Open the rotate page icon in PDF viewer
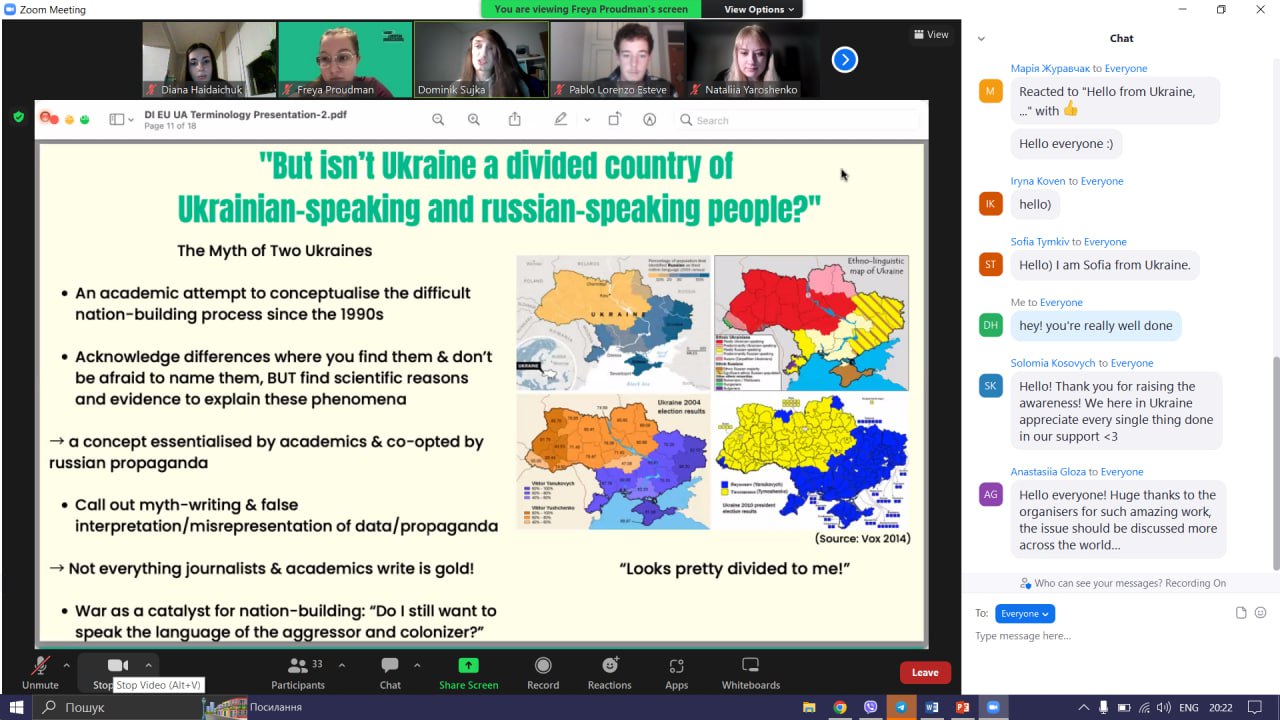Screen dimensions: 1280x720 pos(612,118)
